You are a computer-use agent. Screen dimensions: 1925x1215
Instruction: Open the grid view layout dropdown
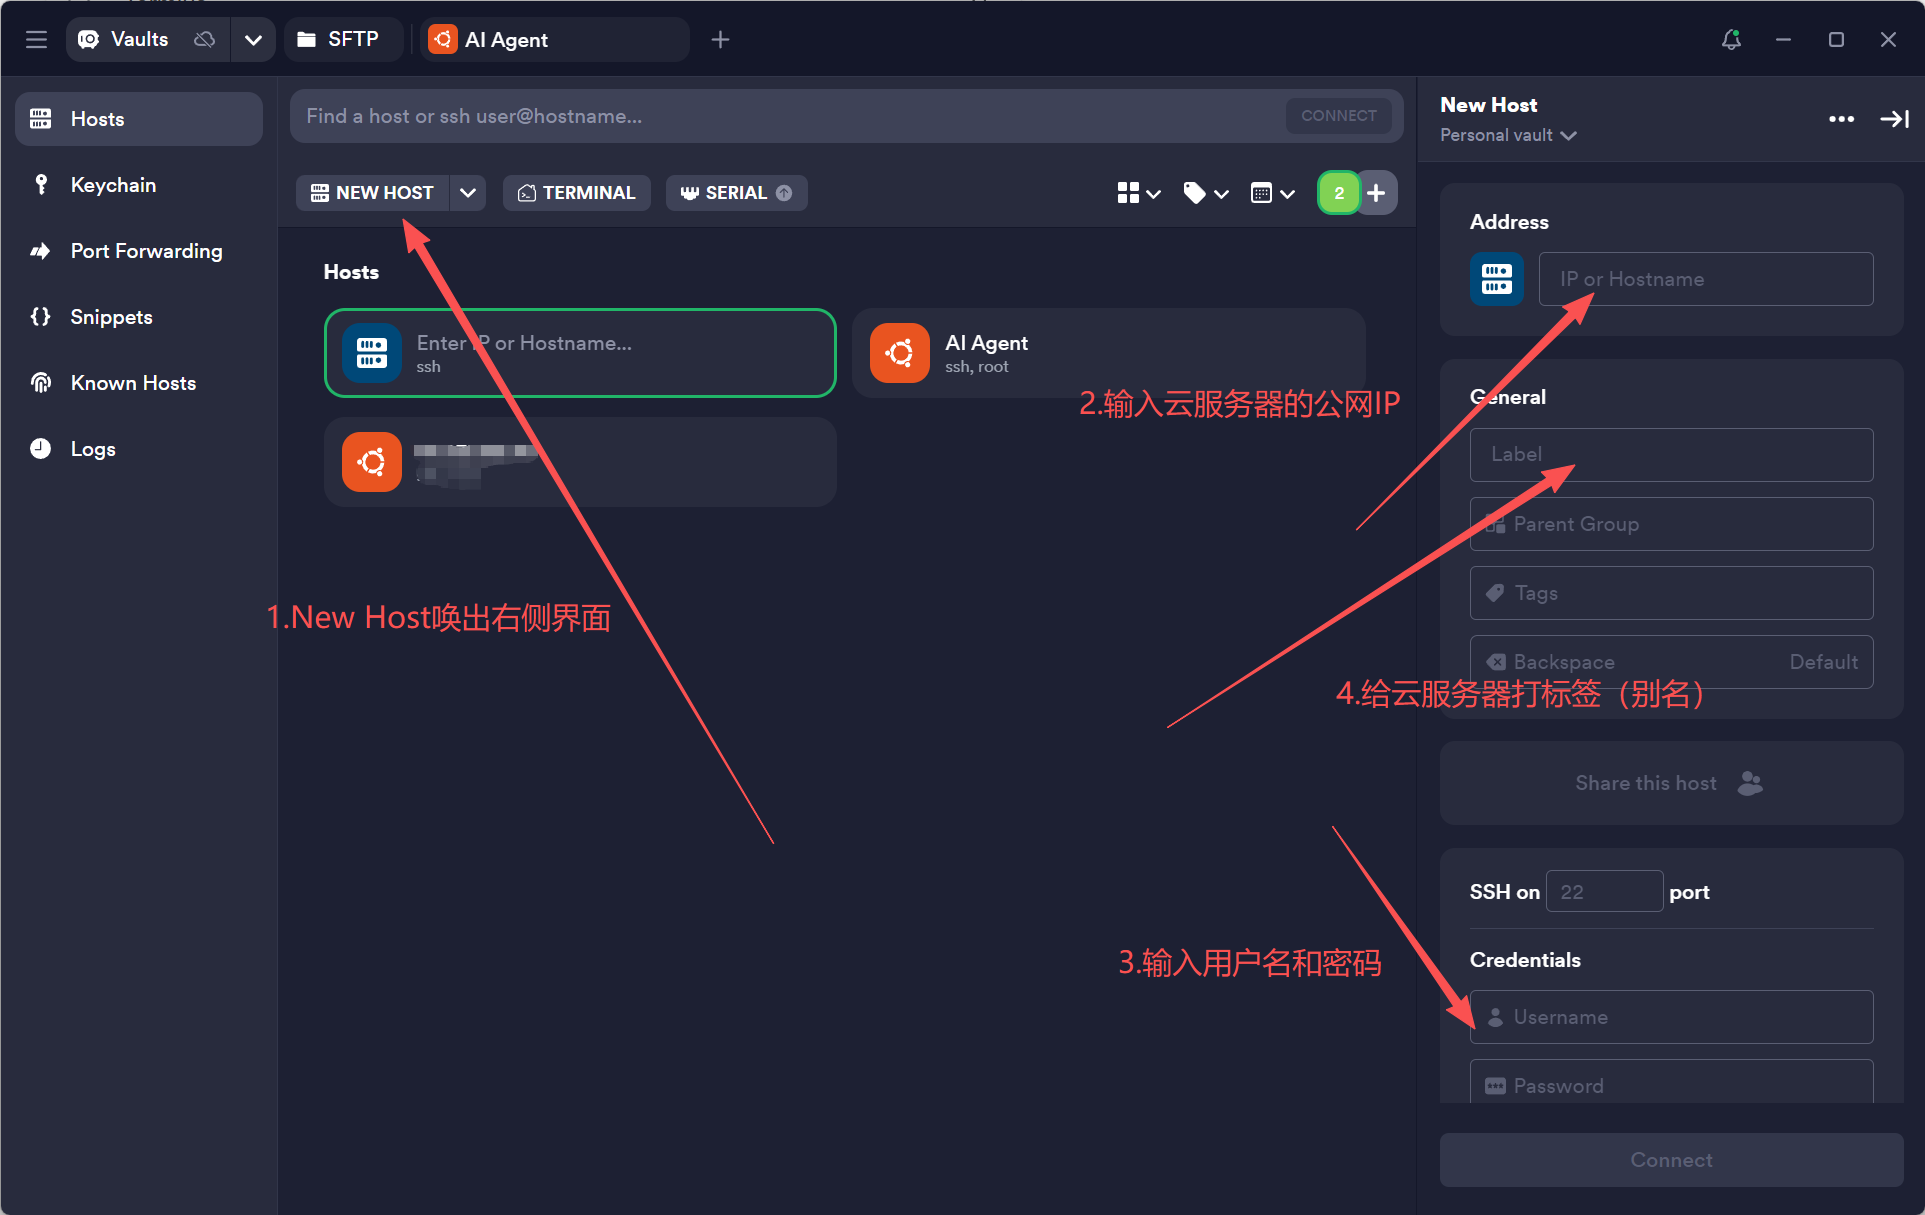point(1138,193)
